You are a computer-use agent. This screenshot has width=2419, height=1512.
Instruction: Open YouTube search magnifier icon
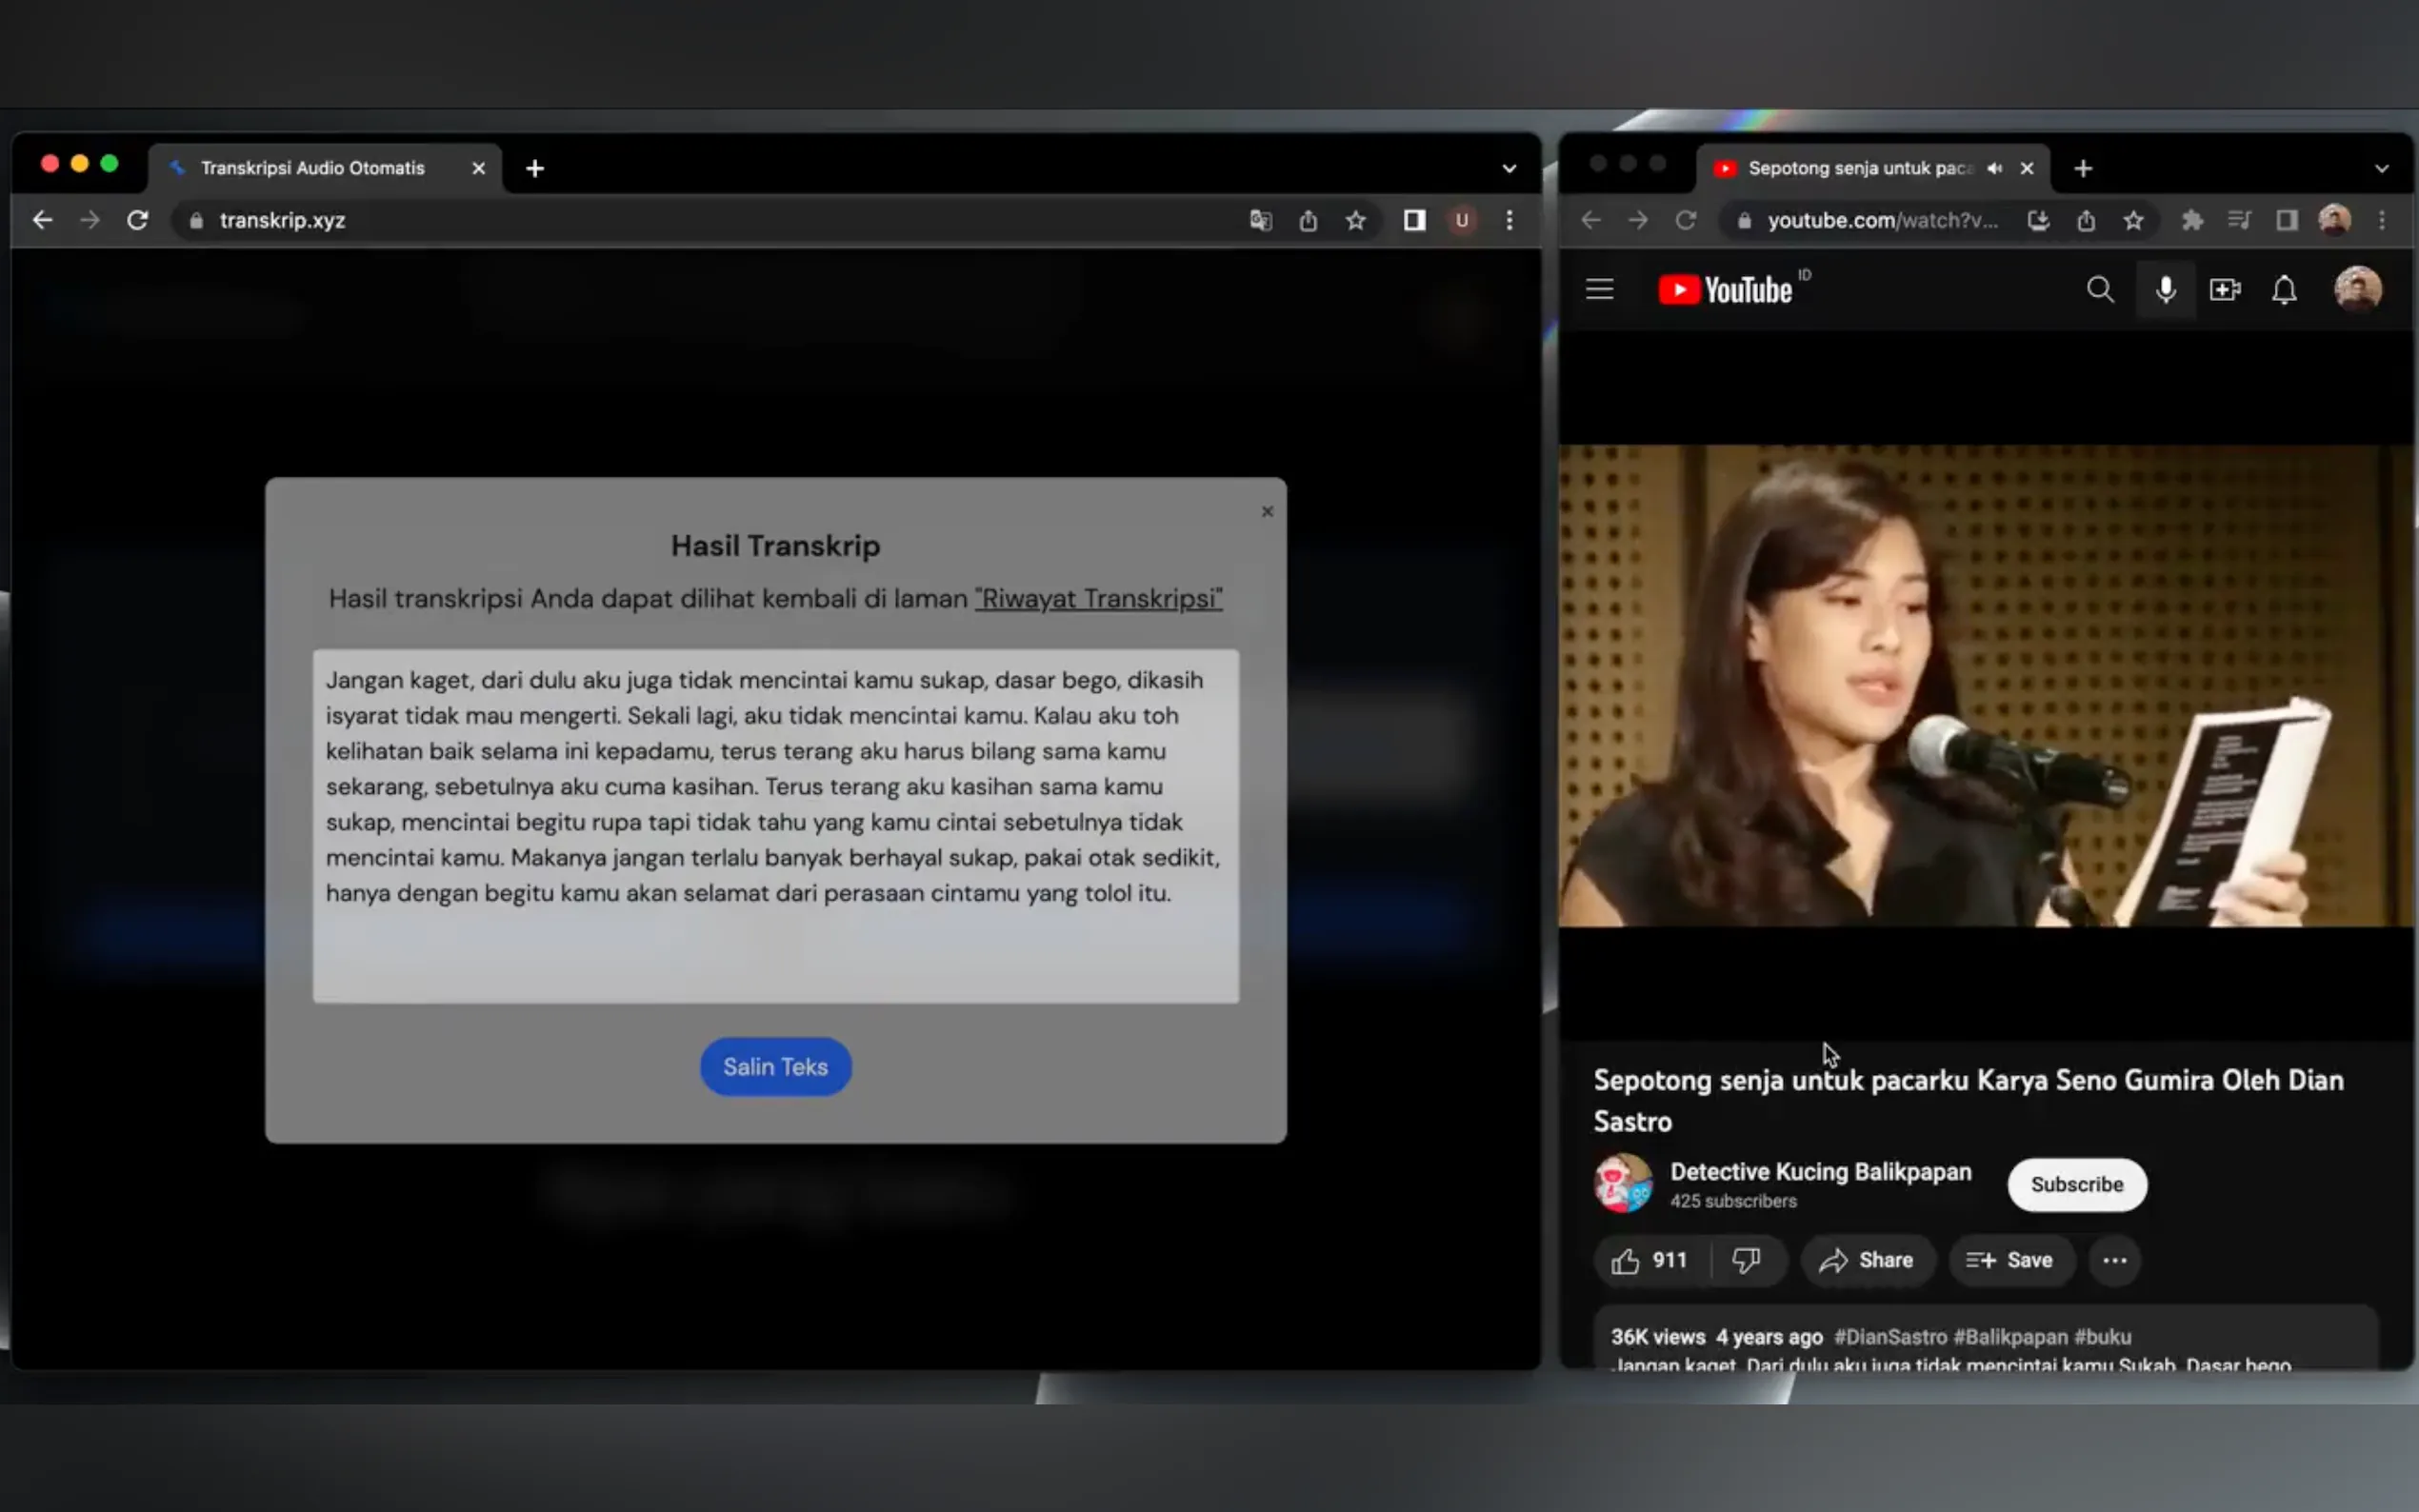pos(2100,290)
